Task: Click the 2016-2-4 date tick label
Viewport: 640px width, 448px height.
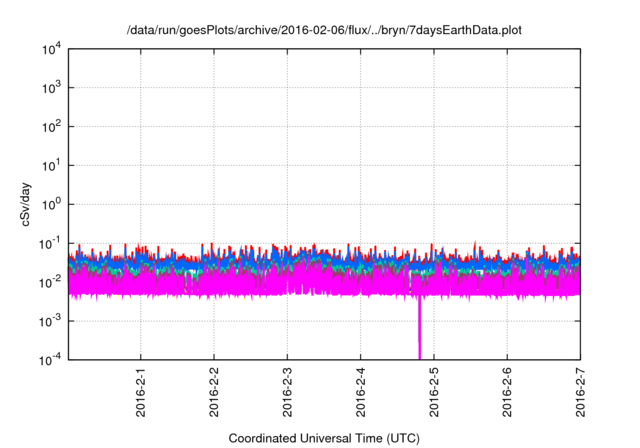Action: pyautogui.click(x=360, y=392)
